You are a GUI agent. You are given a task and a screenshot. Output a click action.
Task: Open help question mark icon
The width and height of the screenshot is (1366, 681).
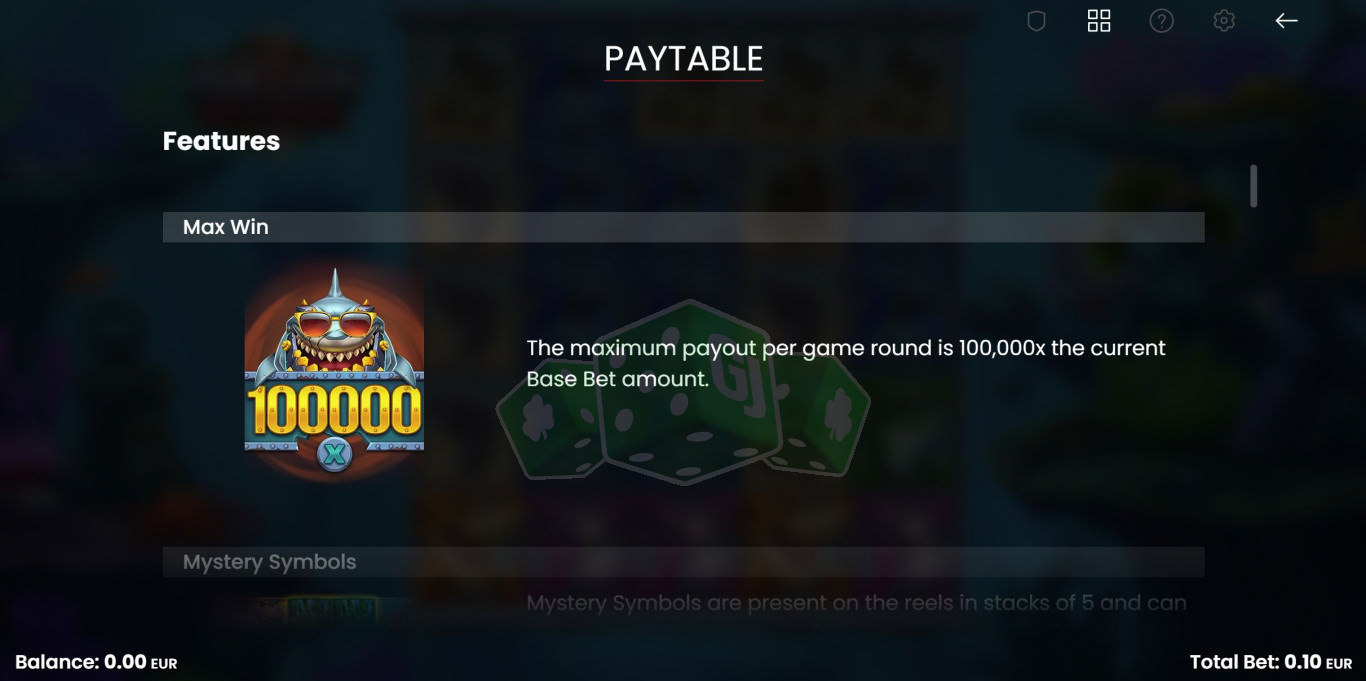[x=1161, y=21]
